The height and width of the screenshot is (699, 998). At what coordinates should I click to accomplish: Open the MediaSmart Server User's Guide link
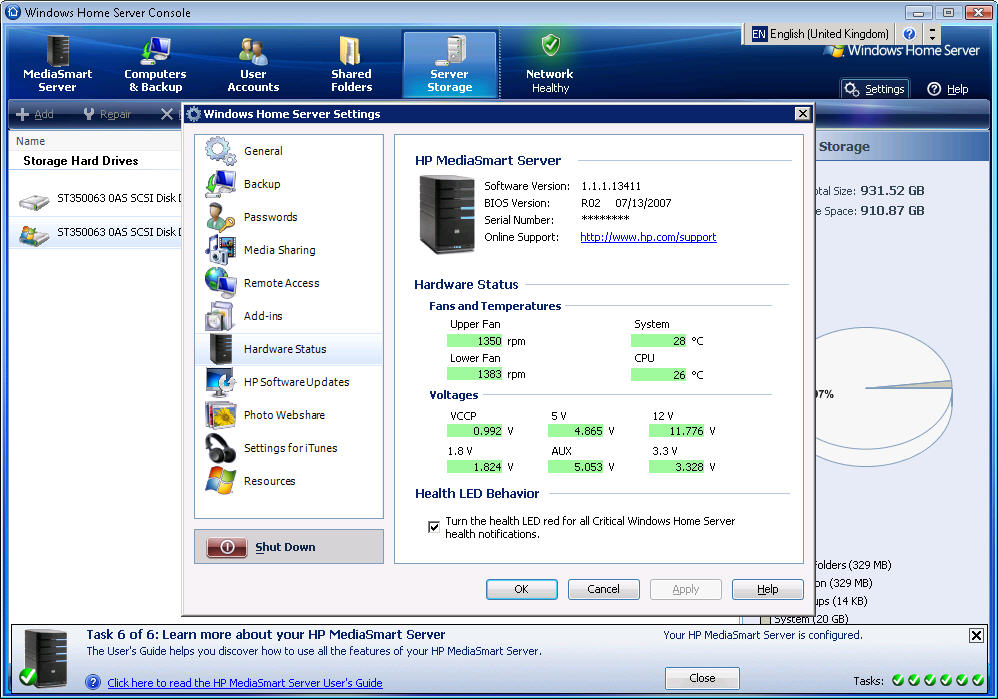tap(245, 683)
